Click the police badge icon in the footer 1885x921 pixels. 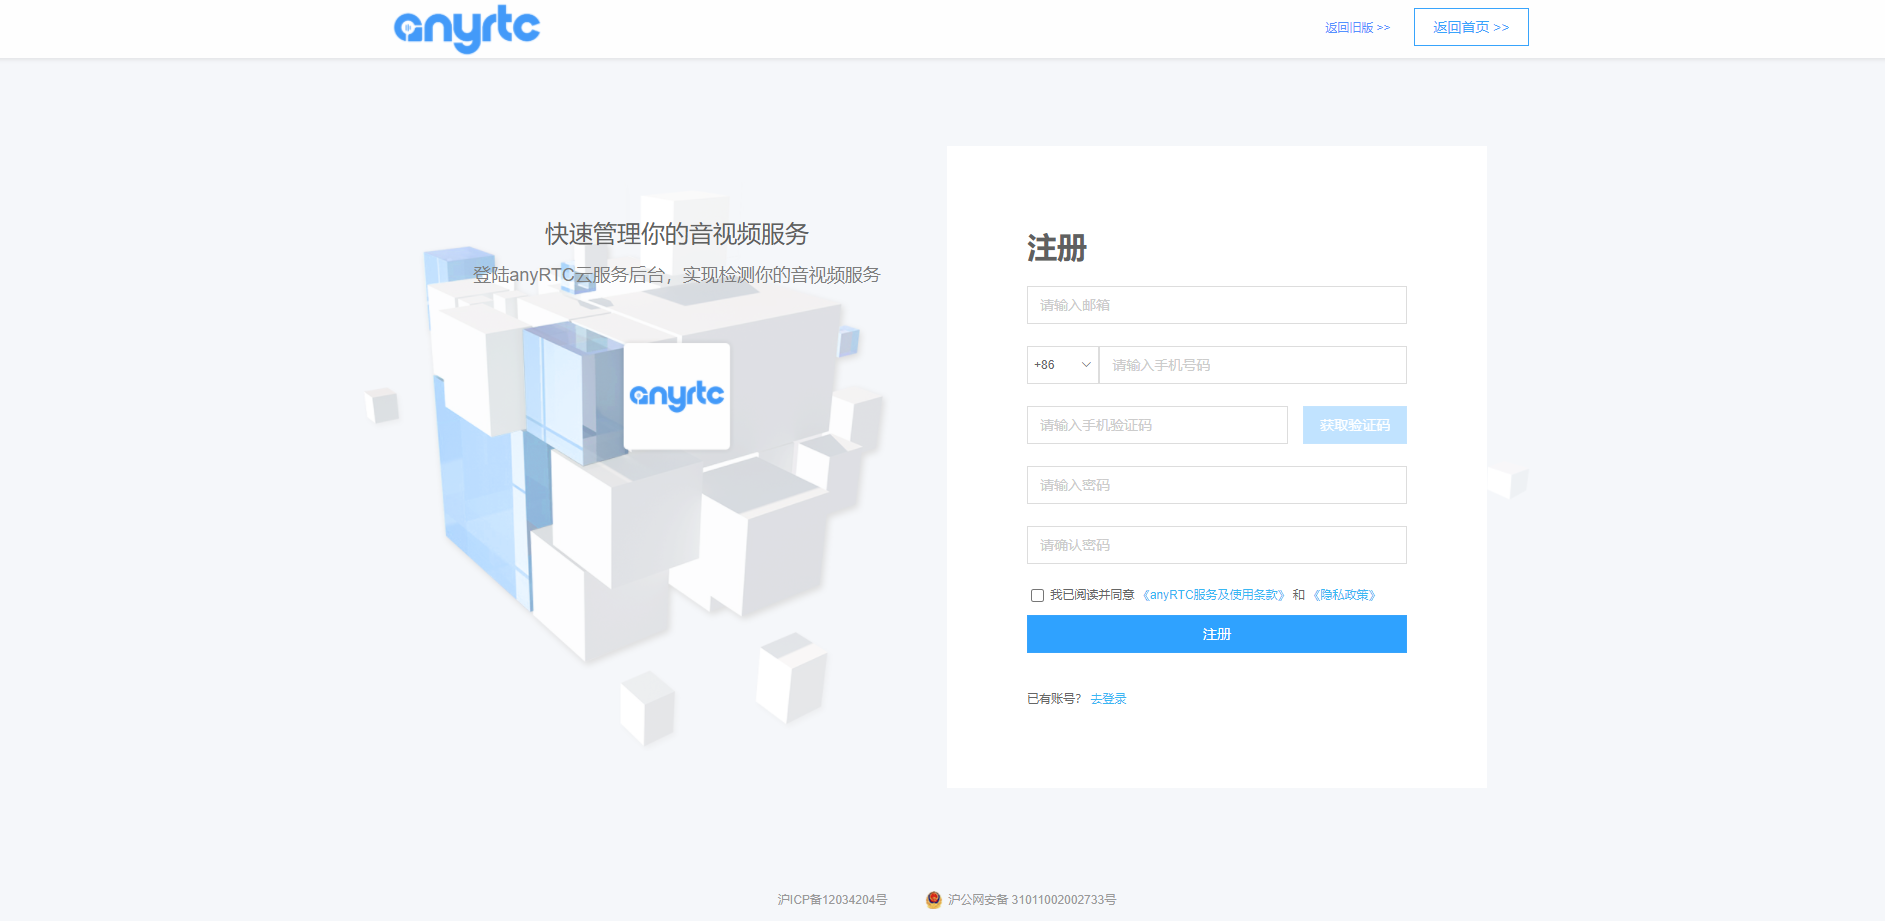pos(933,900)
